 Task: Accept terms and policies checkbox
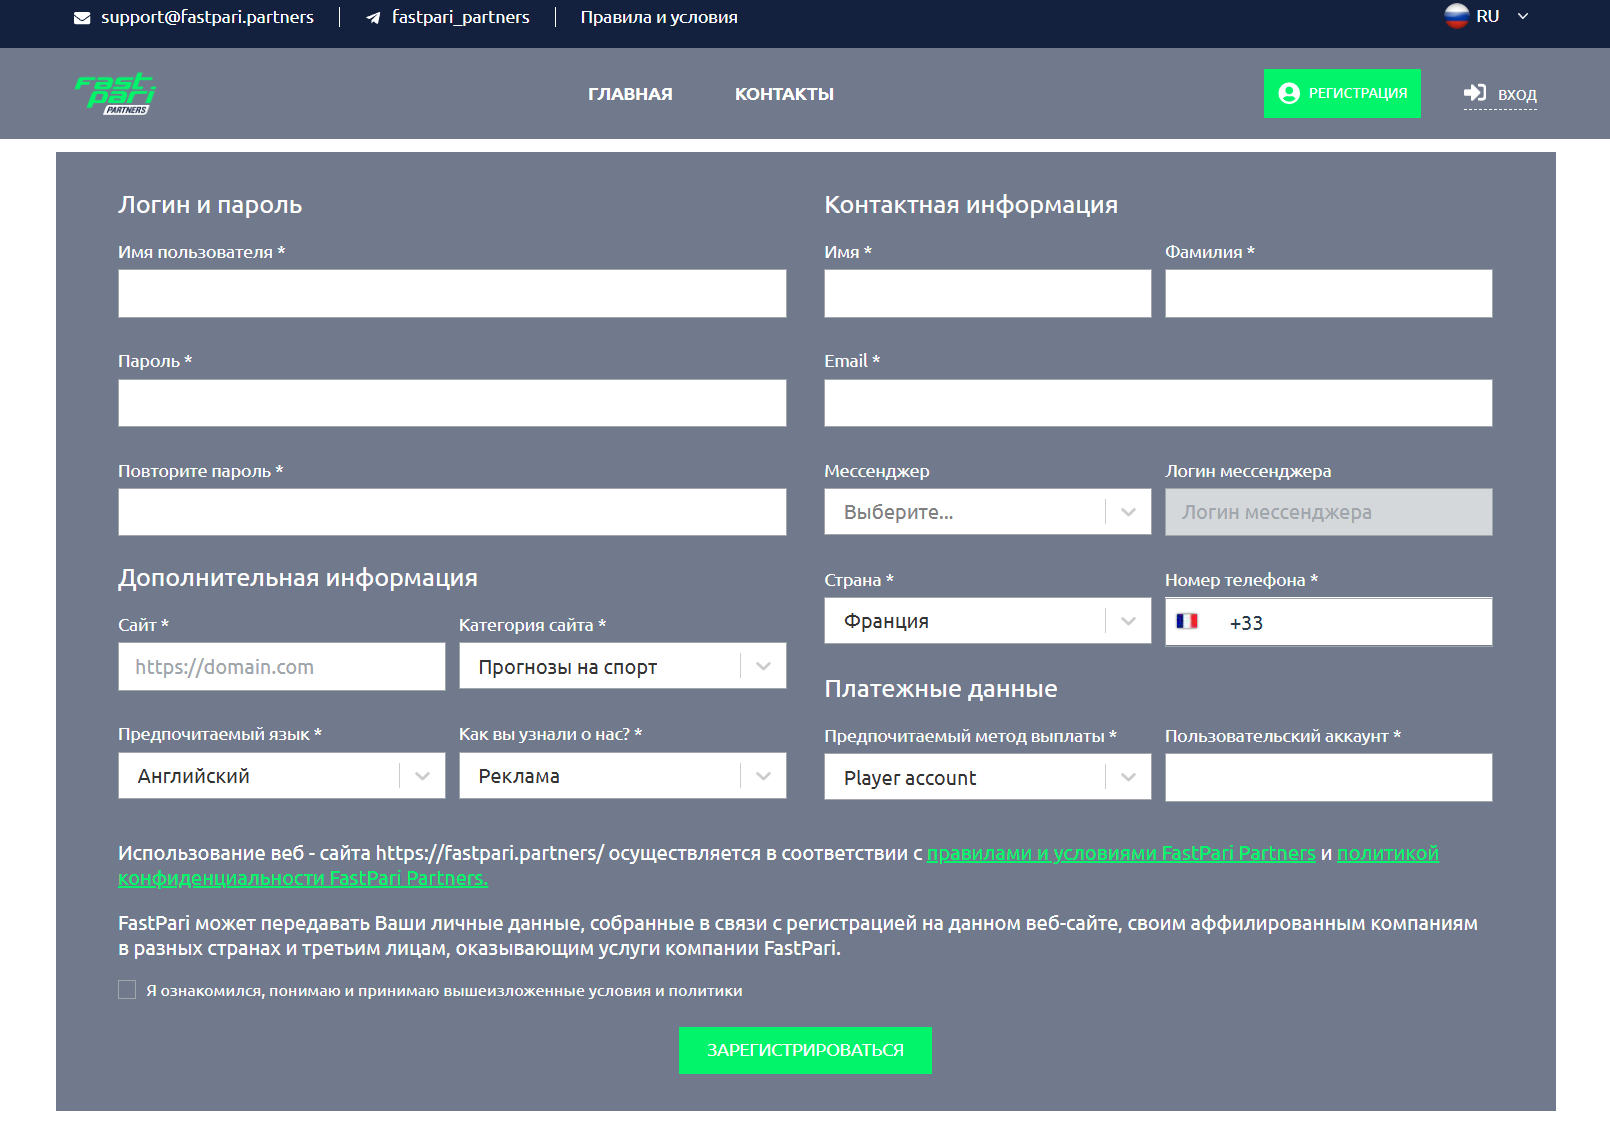click(x=127, y=990)
